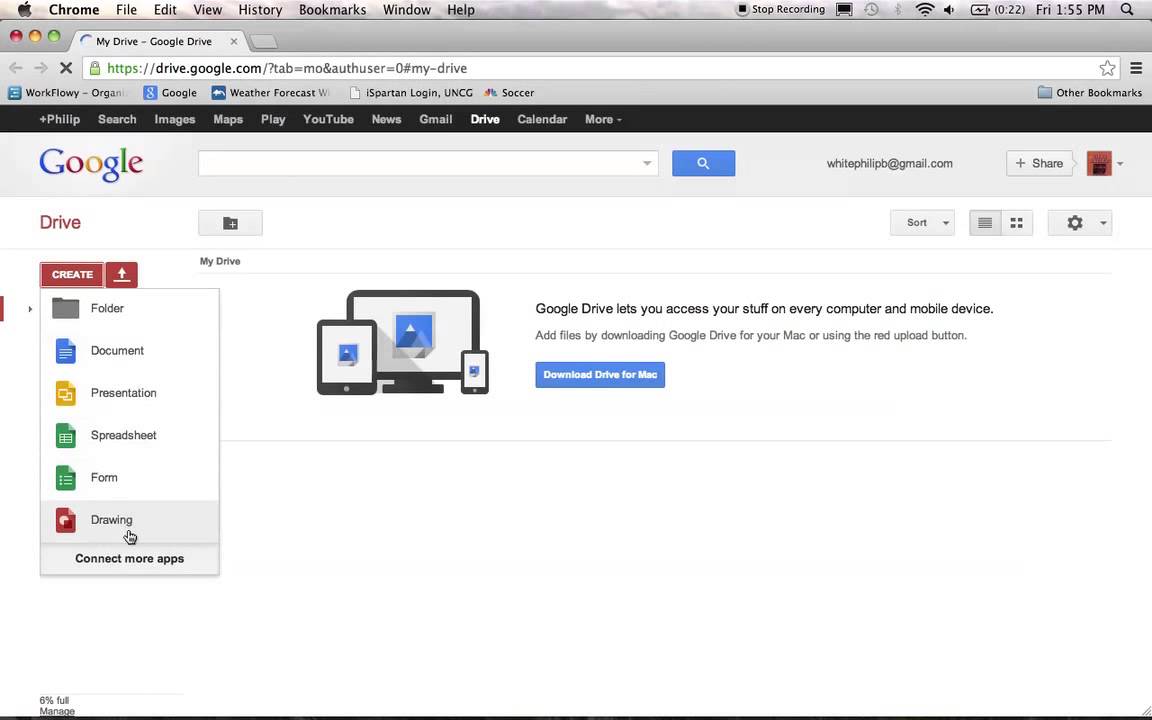This screenshot has height=720, width=1152.
Task: Open Images in the Google bar
Action: tap(175, 119)
